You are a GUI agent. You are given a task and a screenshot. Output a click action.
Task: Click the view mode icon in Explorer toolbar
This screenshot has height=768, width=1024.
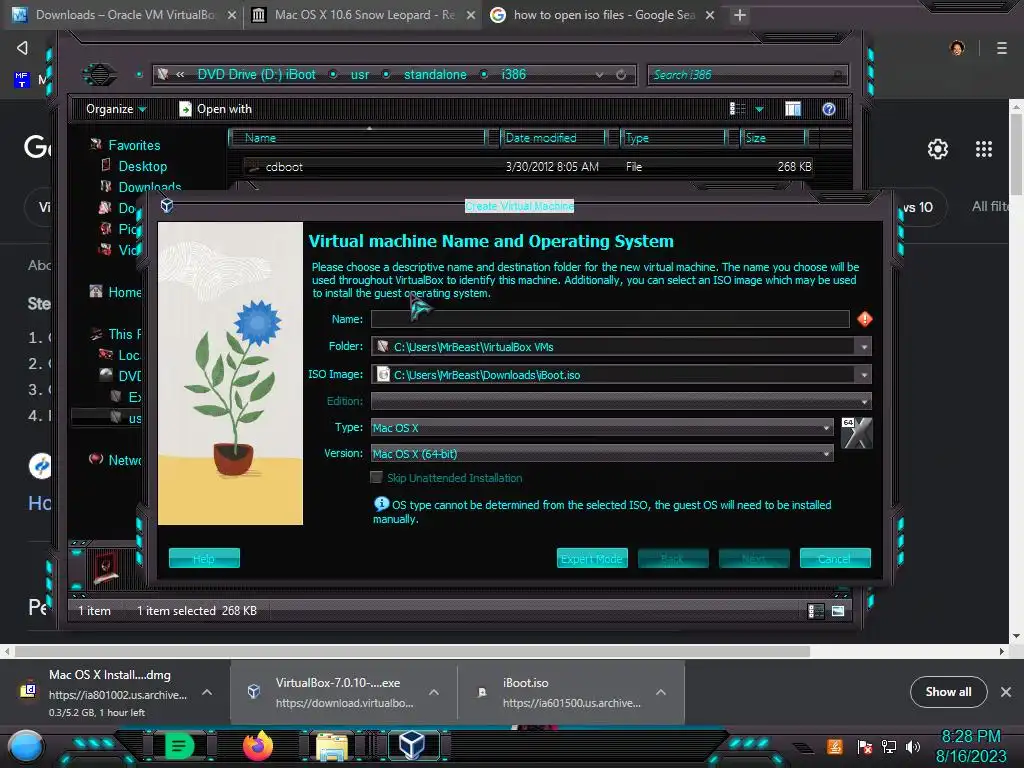pyautogui.click(x=737, y=109)
